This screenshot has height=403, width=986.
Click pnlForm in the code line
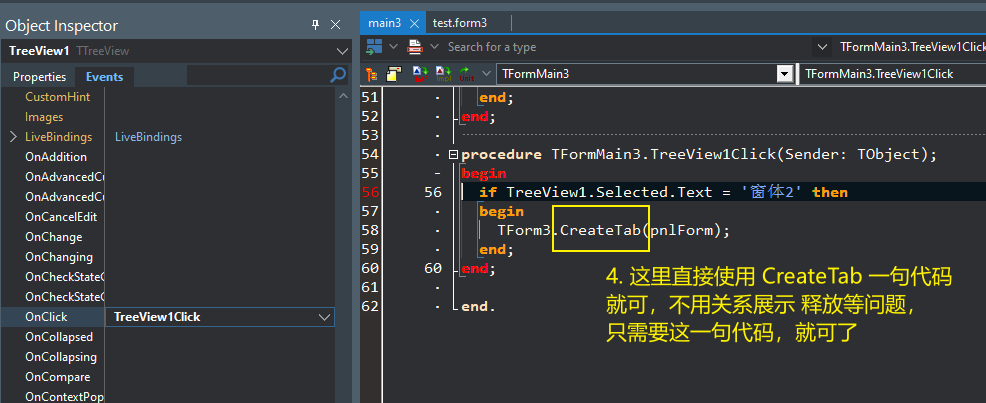coord(682,230)
